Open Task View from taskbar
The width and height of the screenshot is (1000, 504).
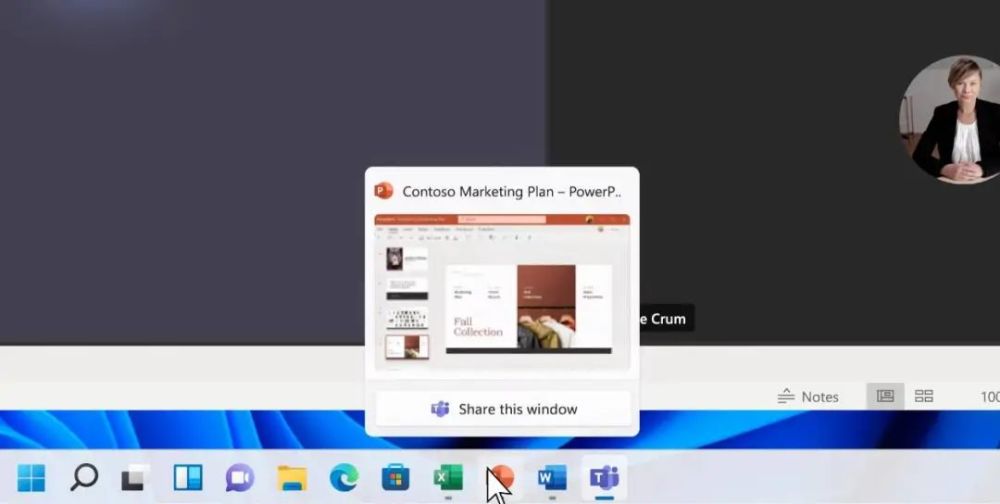pos(136,477)
